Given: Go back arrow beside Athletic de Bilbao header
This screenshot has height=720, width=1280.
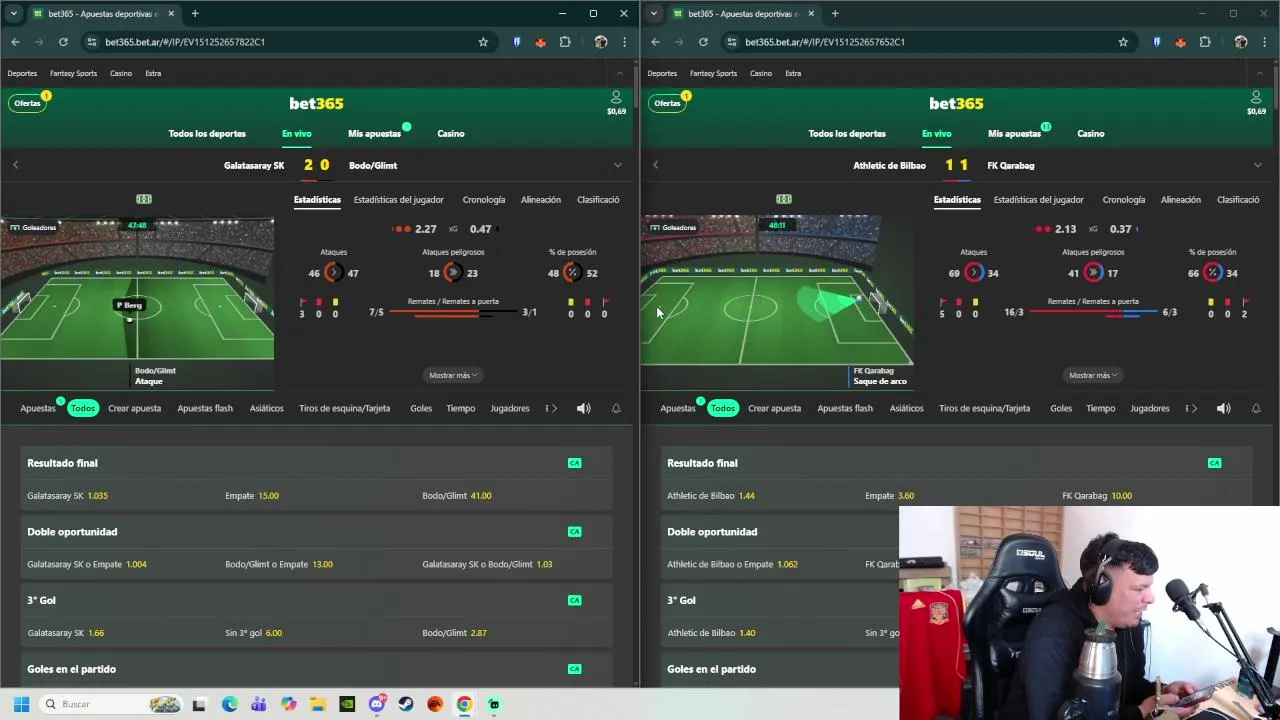Looking at the screenshot, I should coord(655,165).
